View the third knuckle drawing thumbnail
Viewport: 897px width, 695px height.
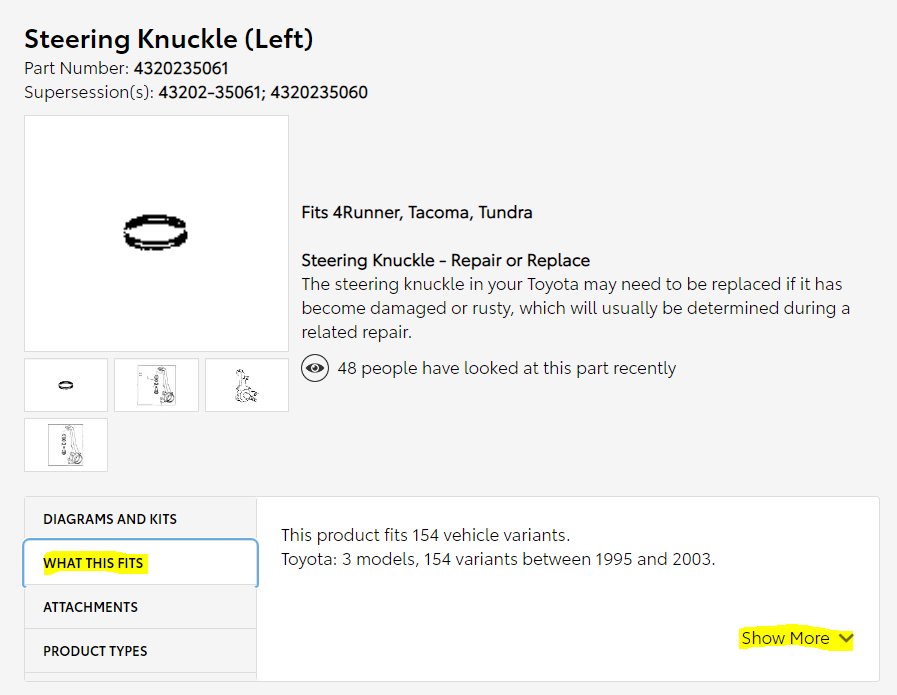[247, 385]
